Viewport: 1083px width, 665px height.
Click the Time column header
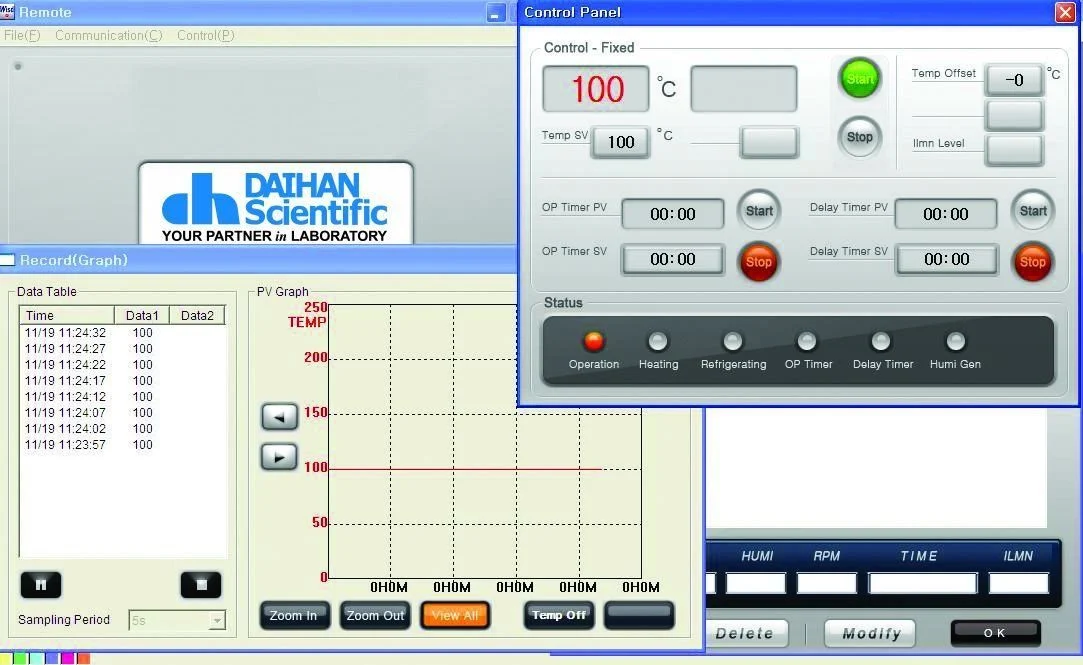coord(66,316)
